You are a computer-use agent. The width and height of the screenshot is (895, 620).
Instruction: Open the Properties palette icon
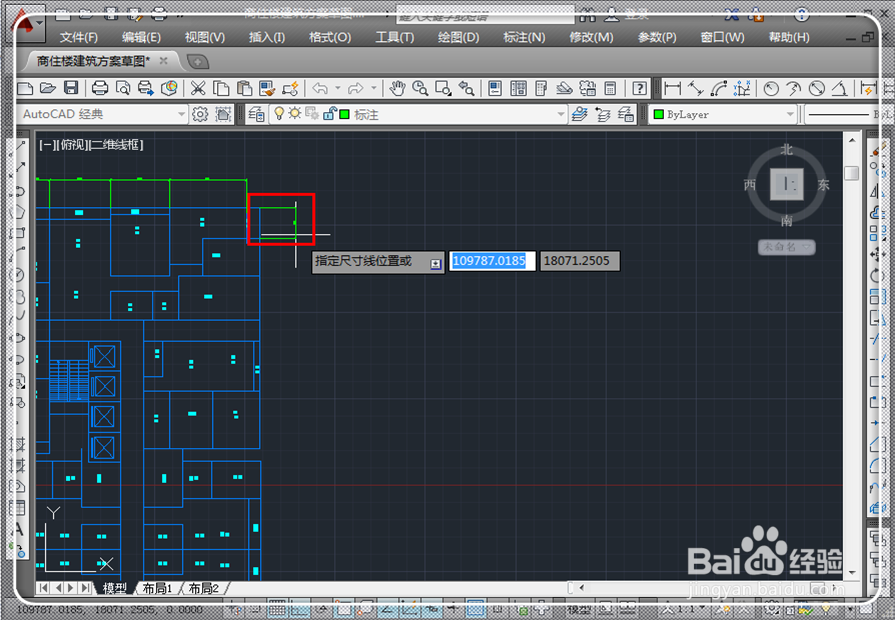495,88
